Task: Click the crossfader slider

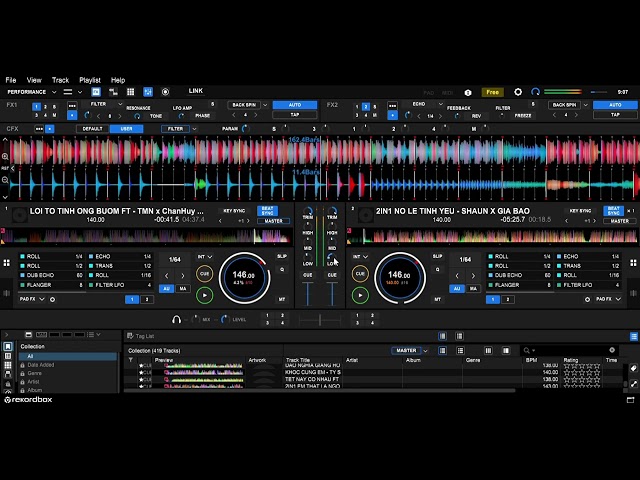Action: coord(320,319)
